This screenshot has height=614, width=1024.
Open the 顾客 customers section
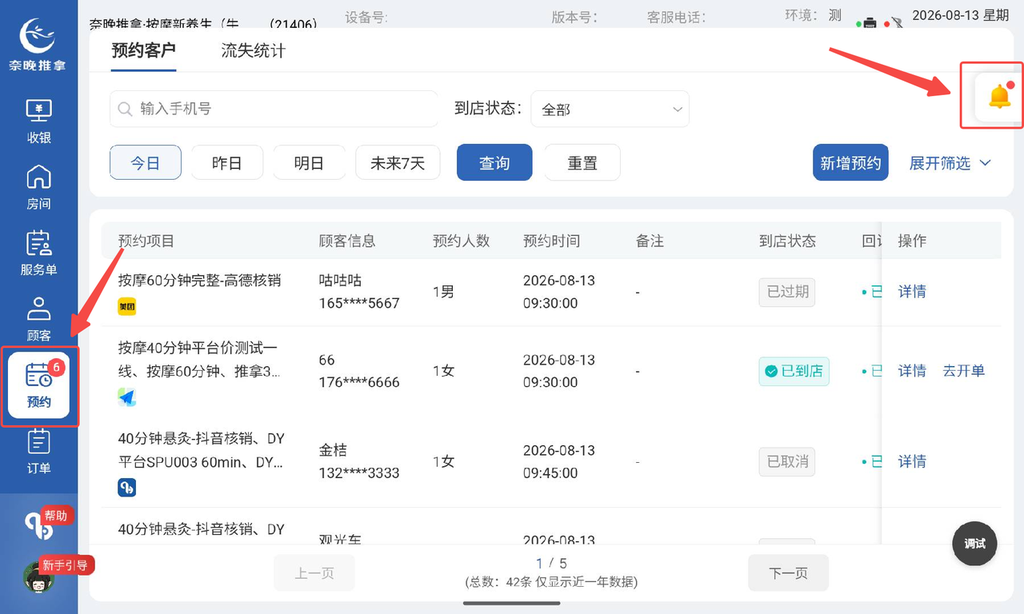pos(39,319)
